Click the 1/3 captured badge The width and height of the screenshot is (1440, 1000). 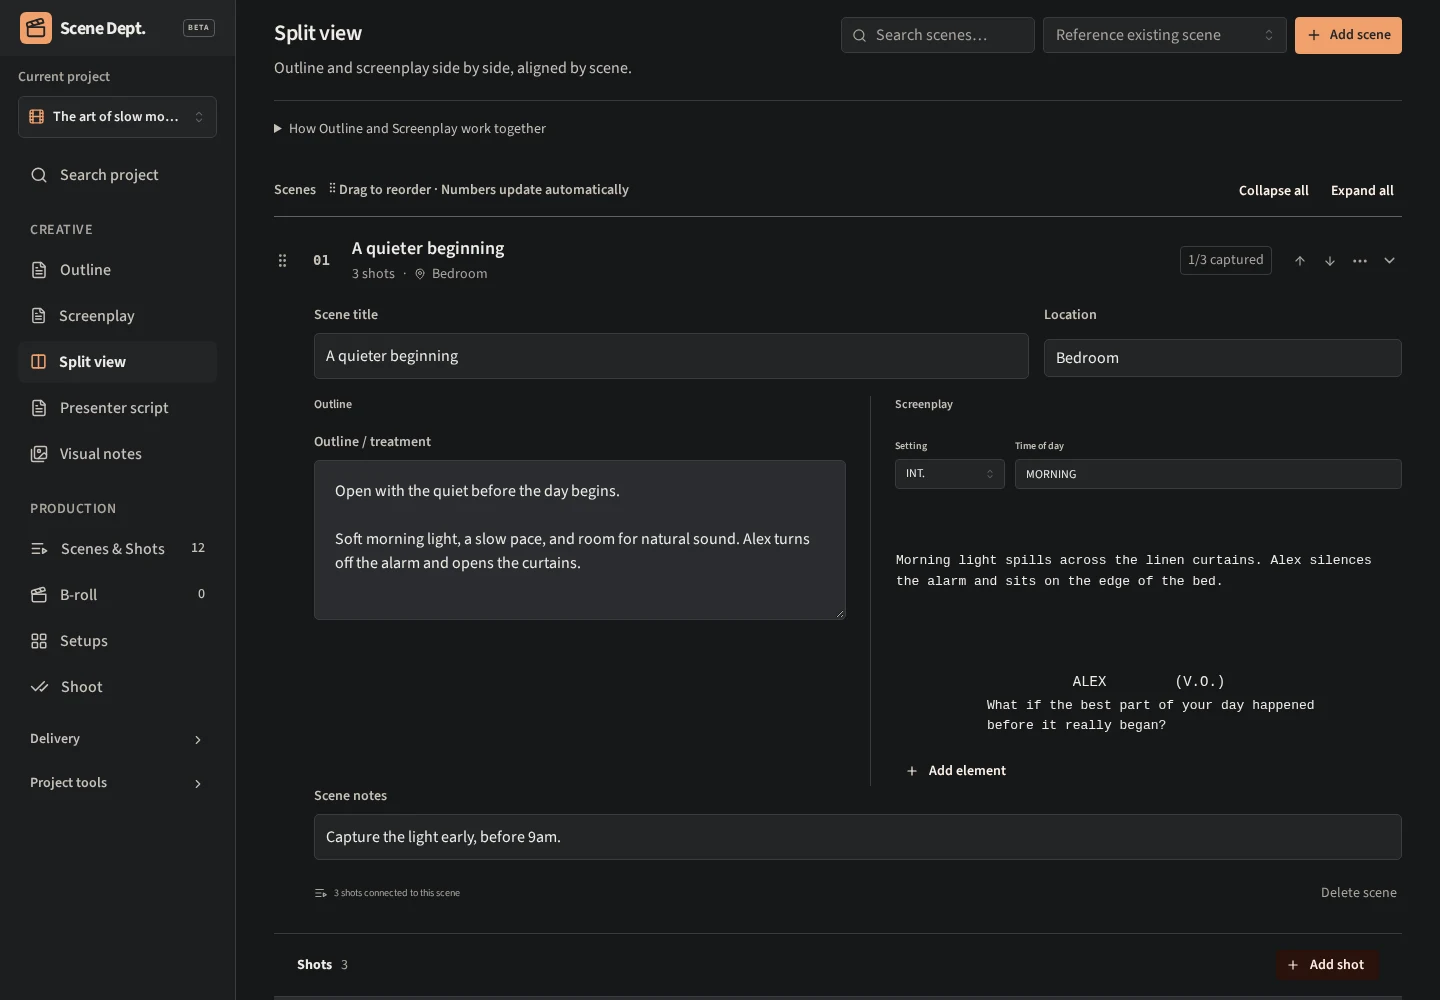pos(1225,260)
